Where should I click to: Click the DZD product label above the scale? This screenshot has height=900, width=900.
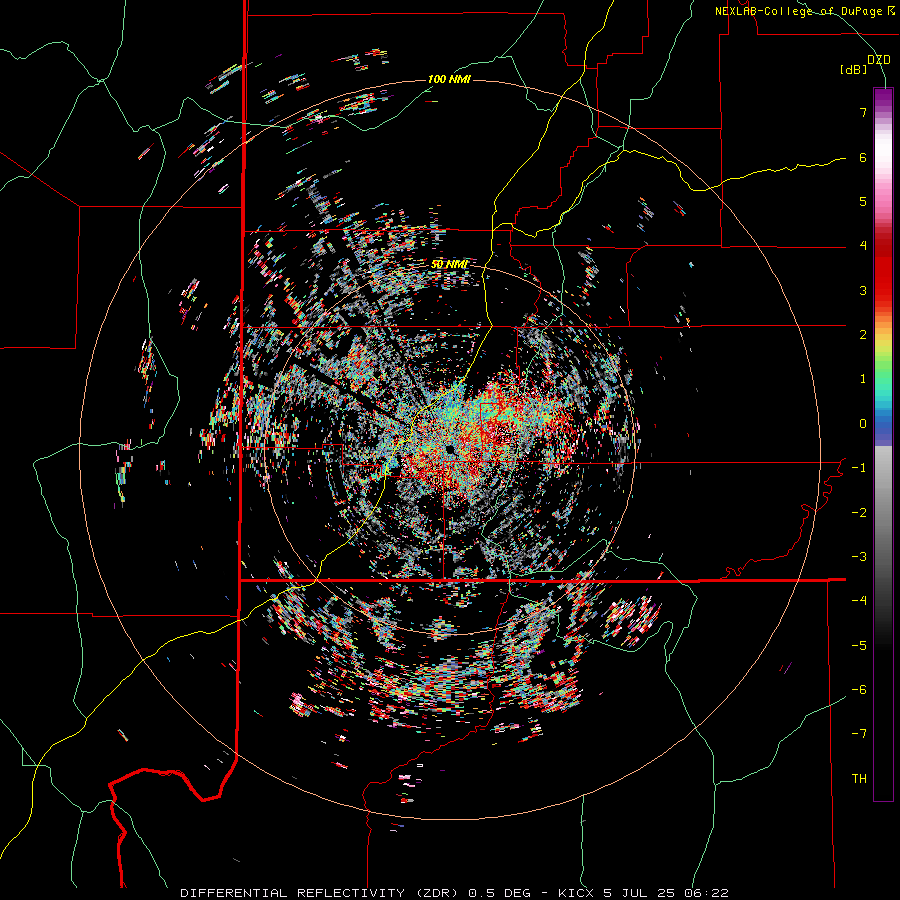pos(879,60)
